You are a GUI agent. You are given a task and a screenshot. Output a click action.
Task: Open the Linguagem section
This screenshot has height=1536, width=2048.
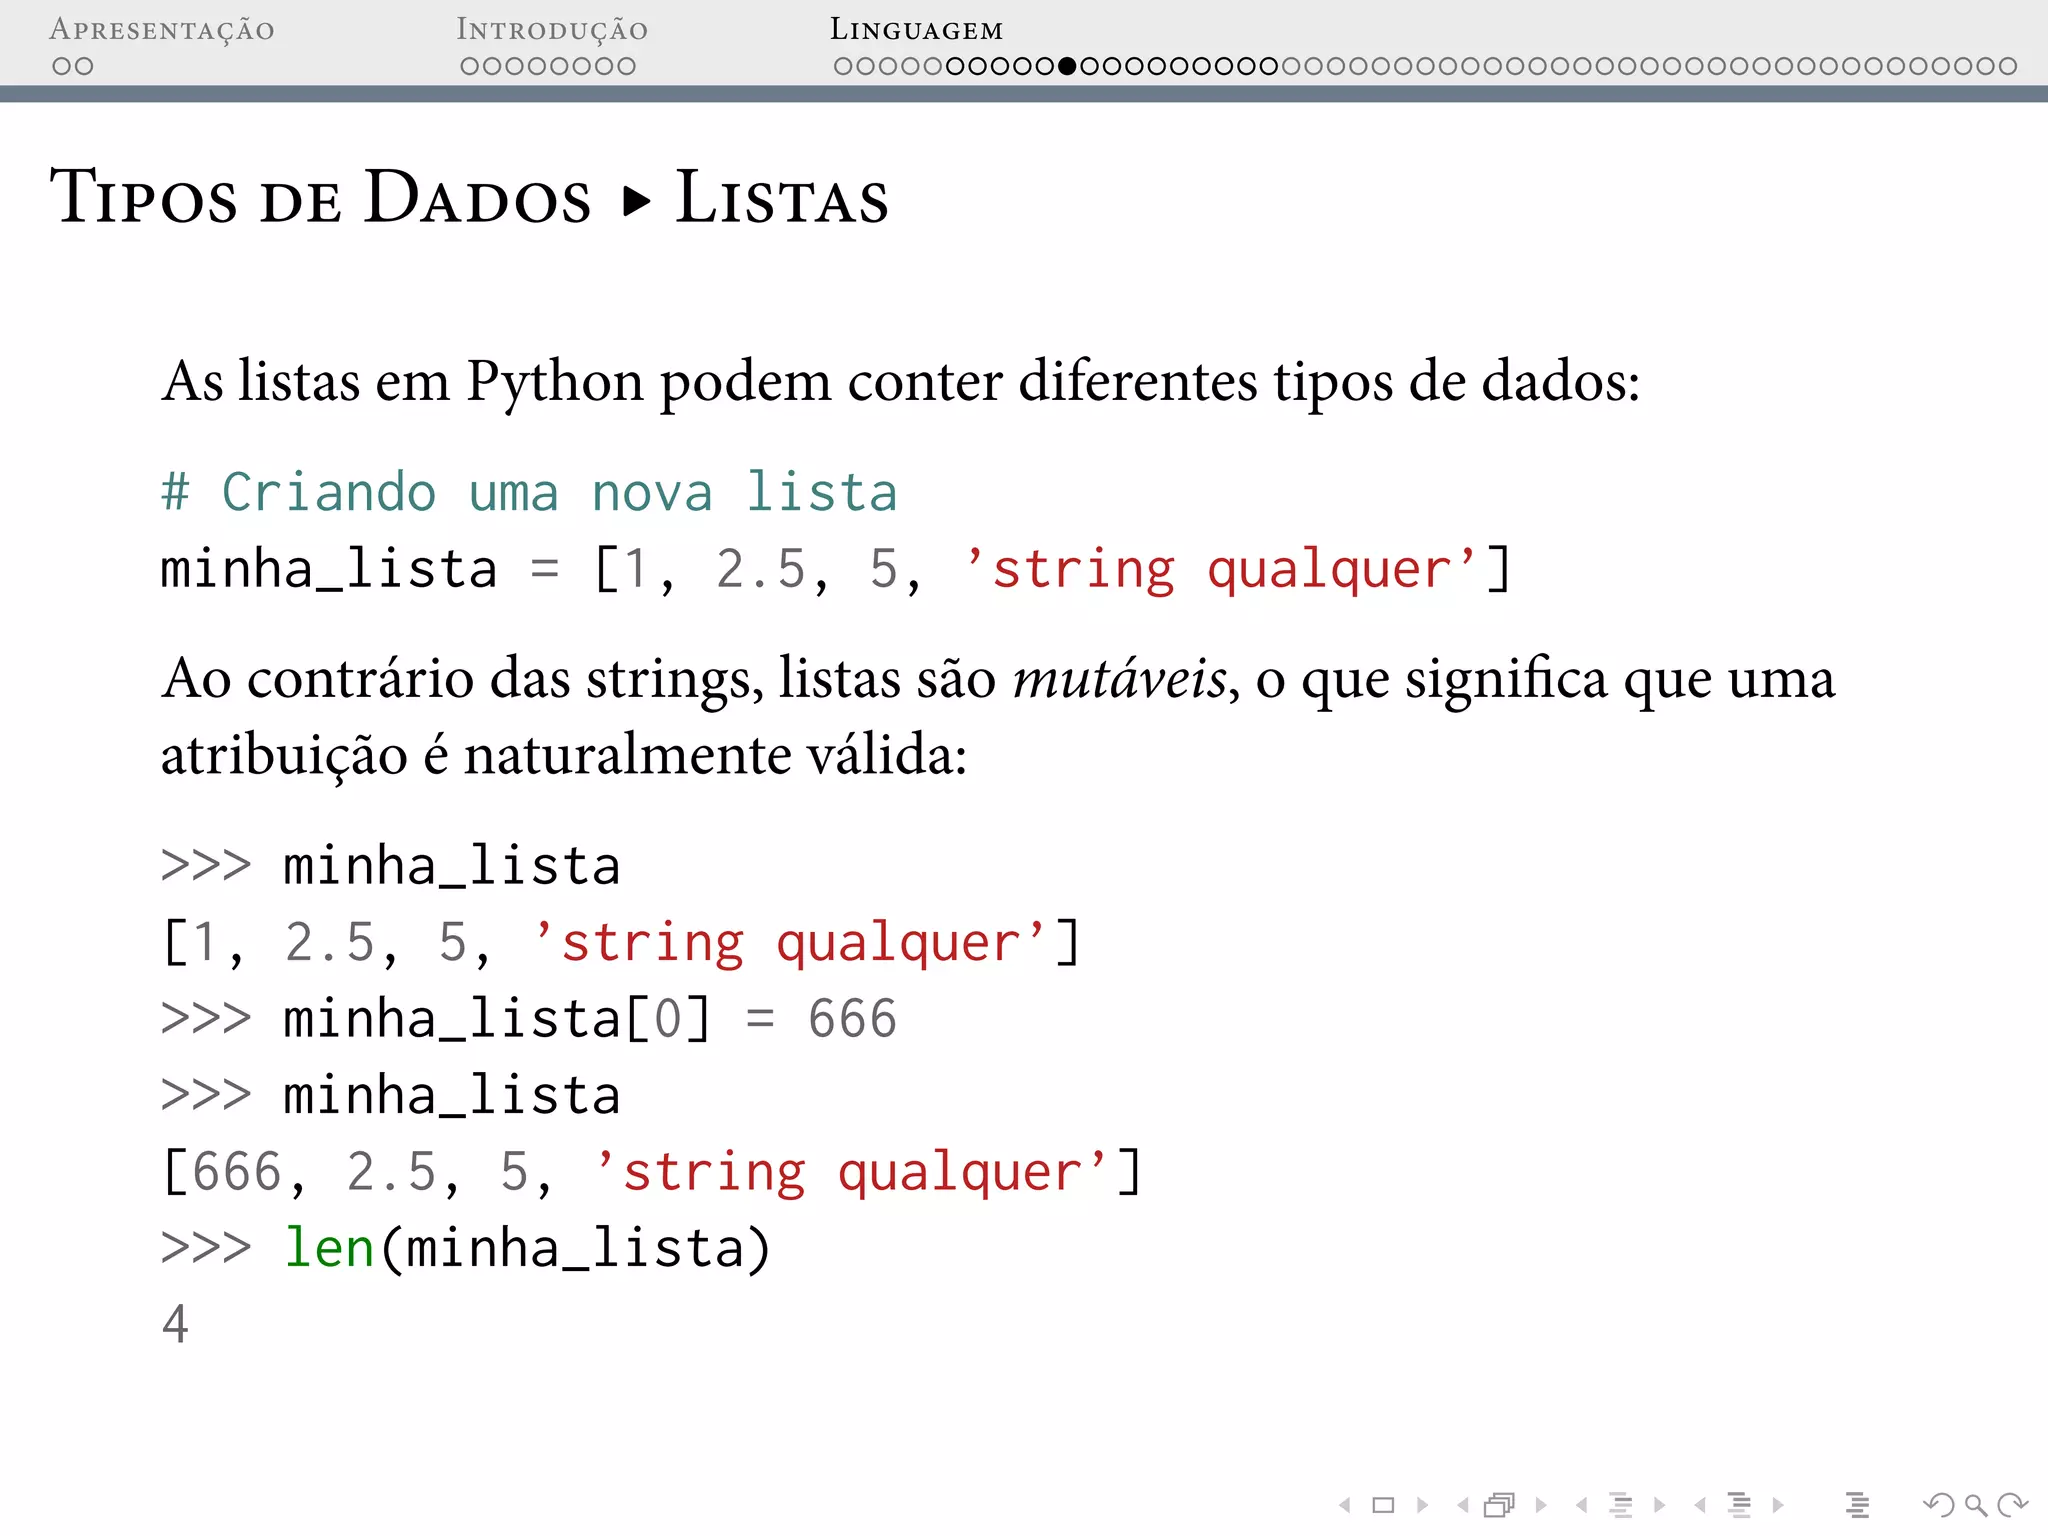[916, 30]
